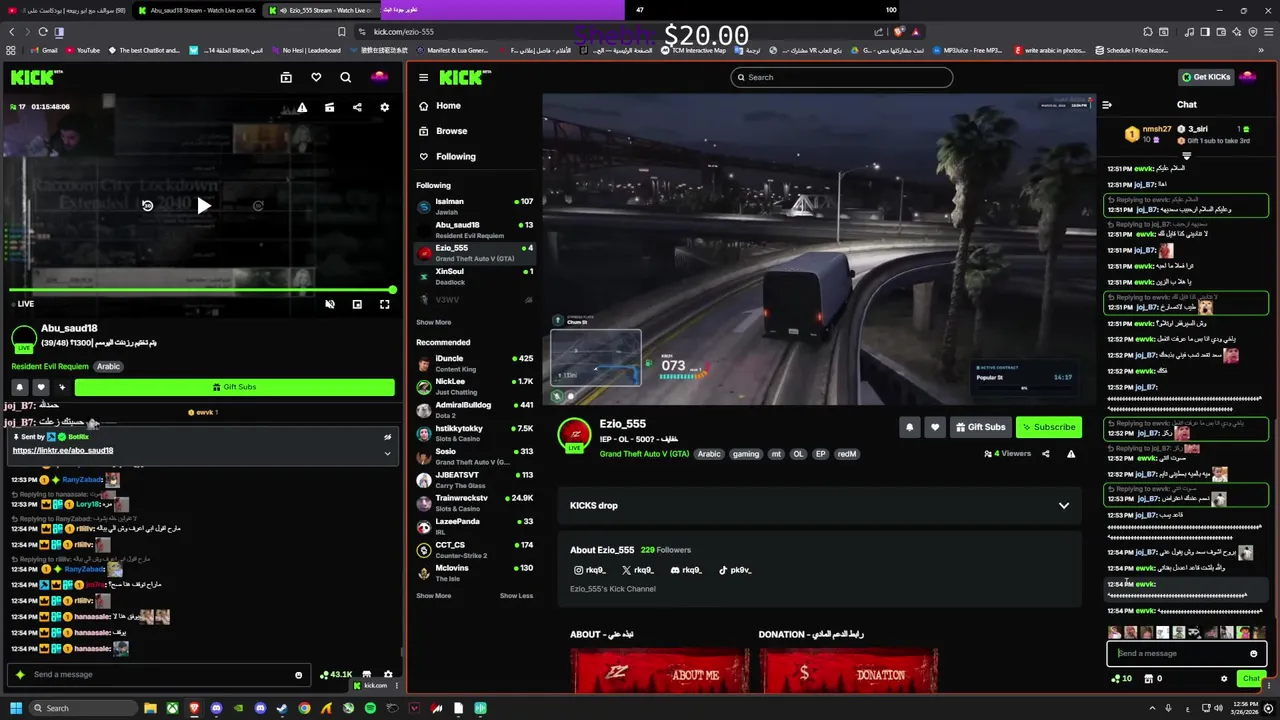Image resolution: width=1280 pixels, height=720 pixels.
Task: Open Windows Start button
Action: [16, 709]
